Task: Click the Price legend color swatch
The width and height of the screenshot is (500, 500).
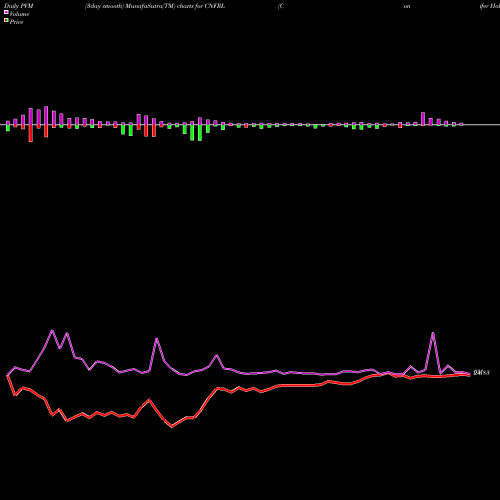Action: click(6, 21)
